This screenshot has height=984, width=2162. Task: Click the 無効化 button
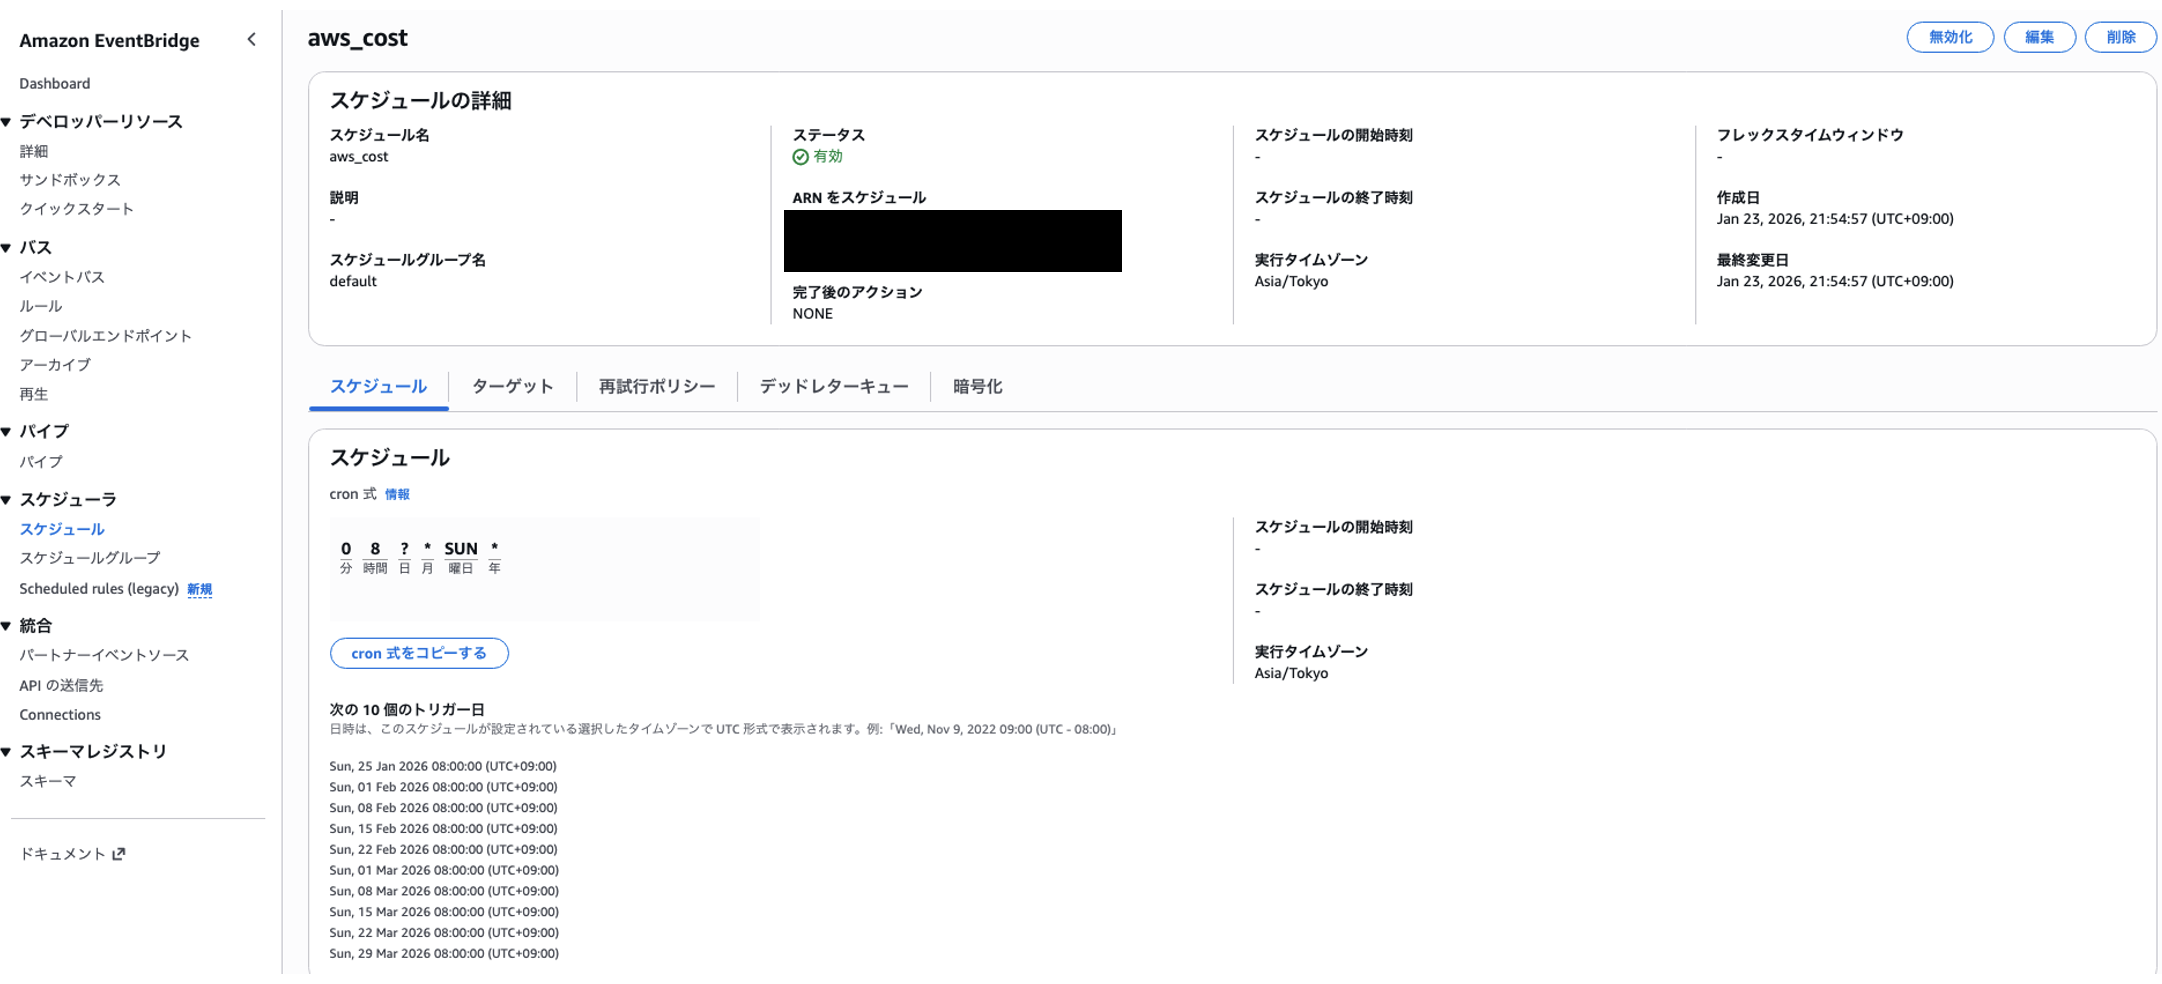tap(1950, 37)
